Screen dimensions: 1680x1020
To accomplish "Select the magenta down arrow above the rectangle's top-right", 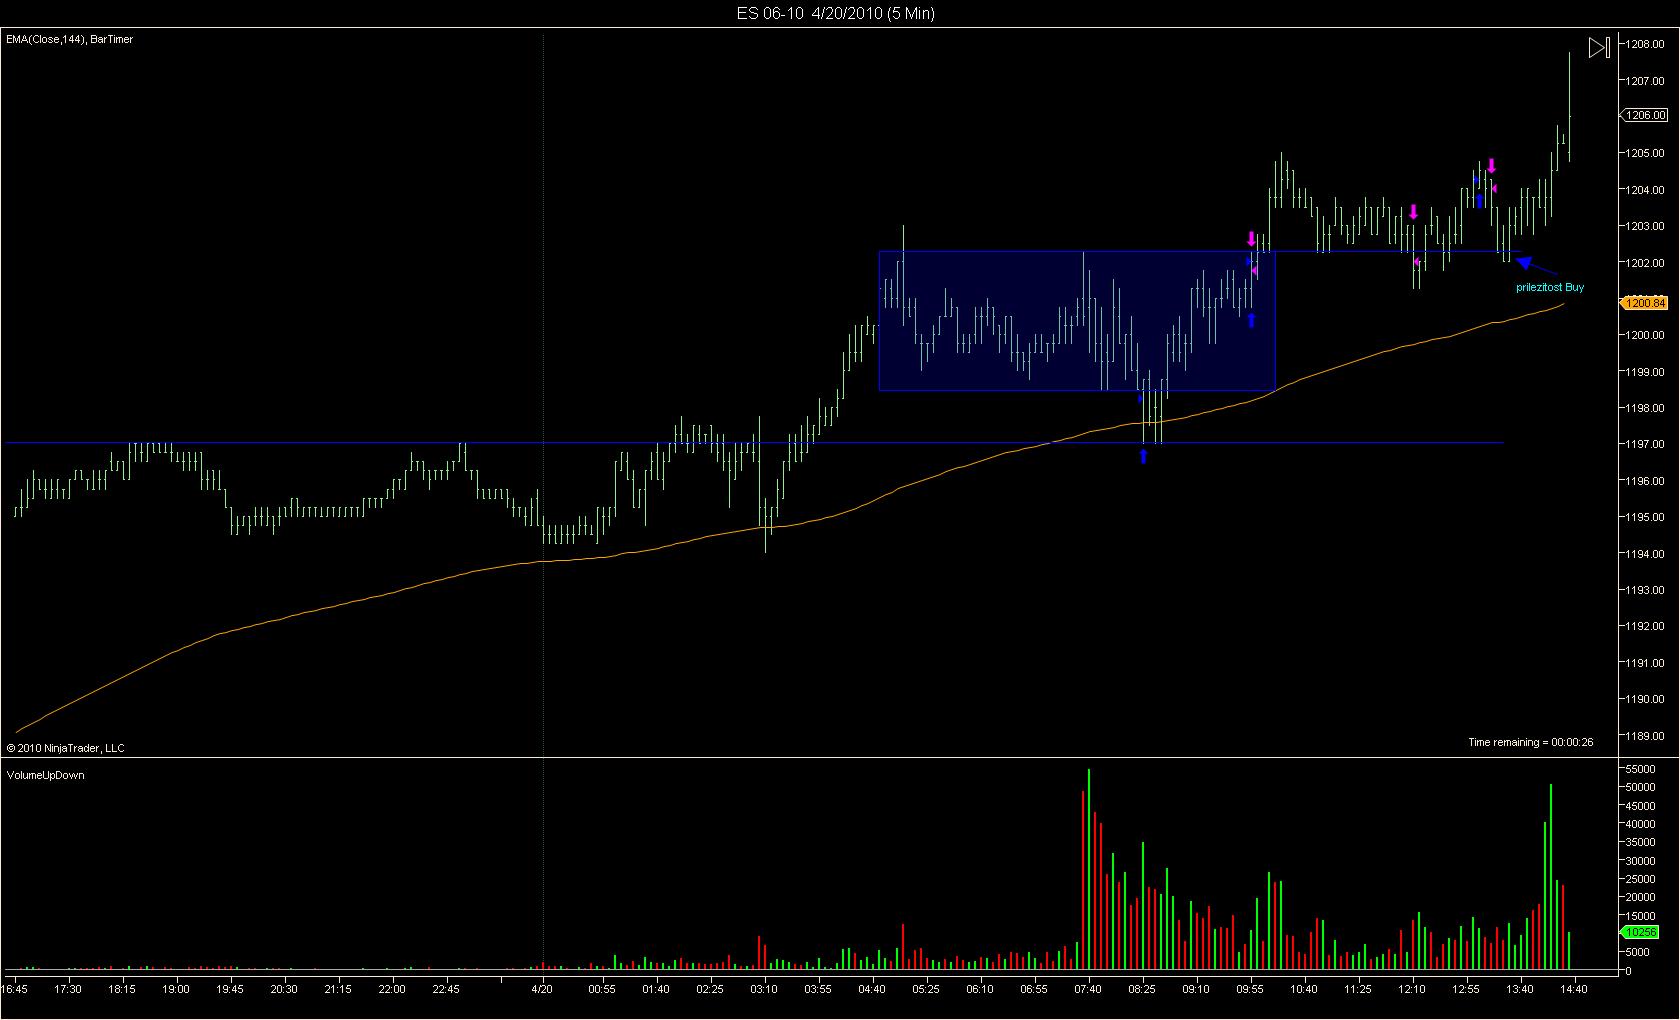I will [x=1251, y=239].
